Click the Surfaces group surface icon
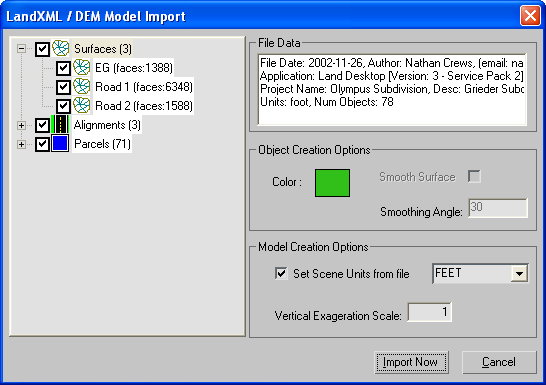 click(61, 48)
